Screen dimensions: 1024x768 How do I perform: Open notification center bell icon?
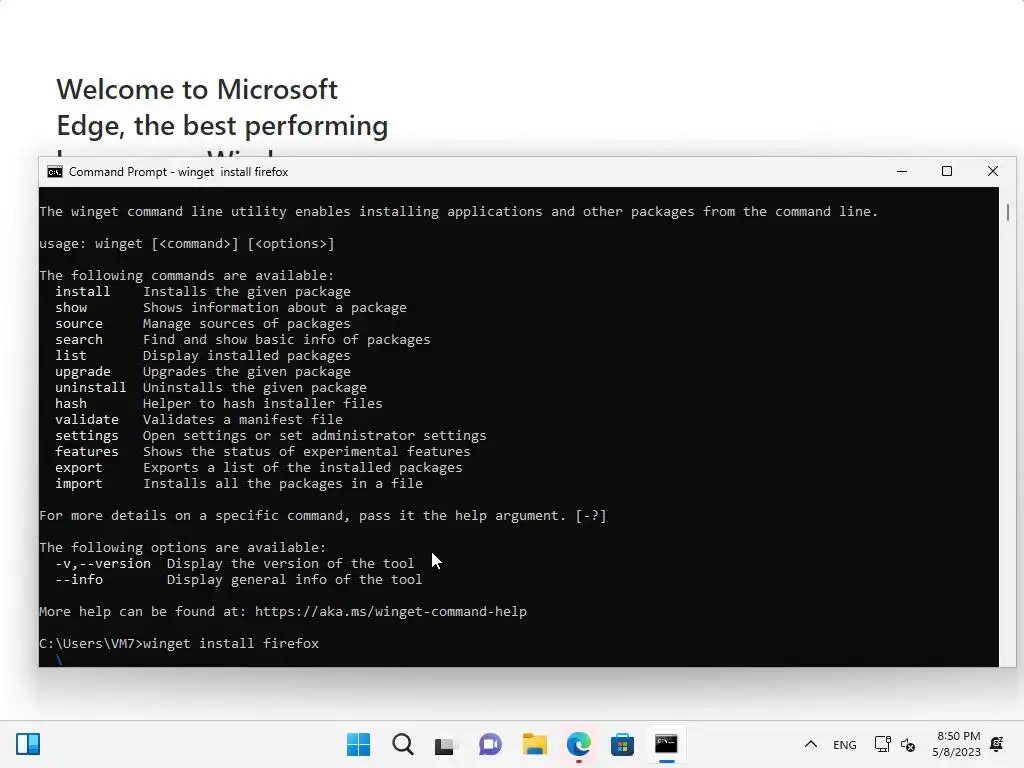tap(997, 744)
